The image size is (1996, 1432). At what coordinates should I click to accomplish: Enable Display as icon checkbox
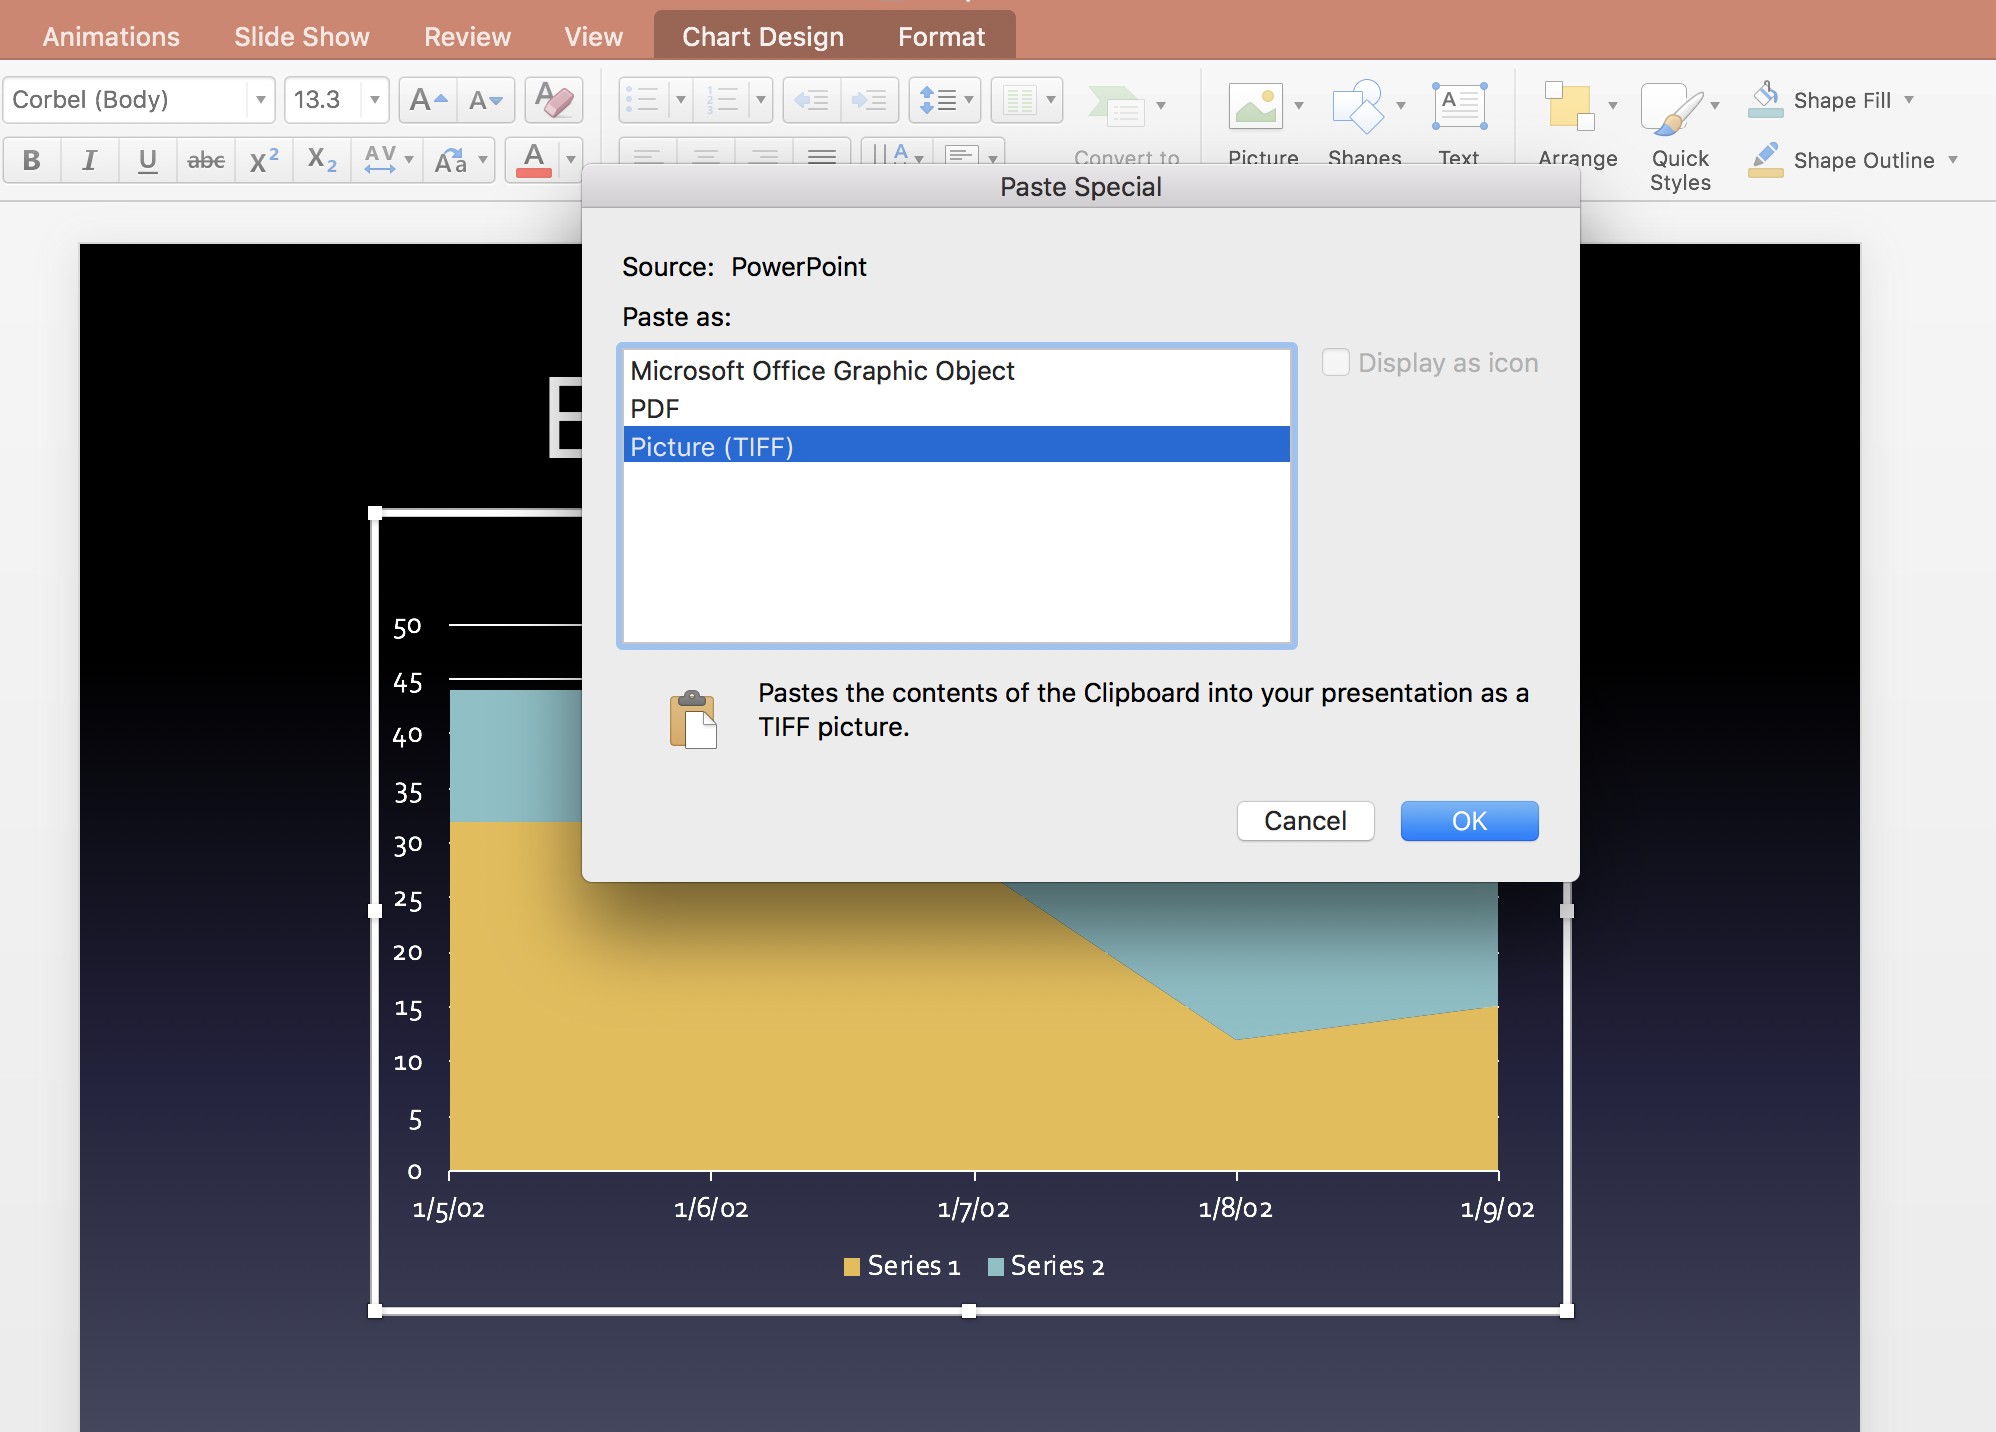1336,362
